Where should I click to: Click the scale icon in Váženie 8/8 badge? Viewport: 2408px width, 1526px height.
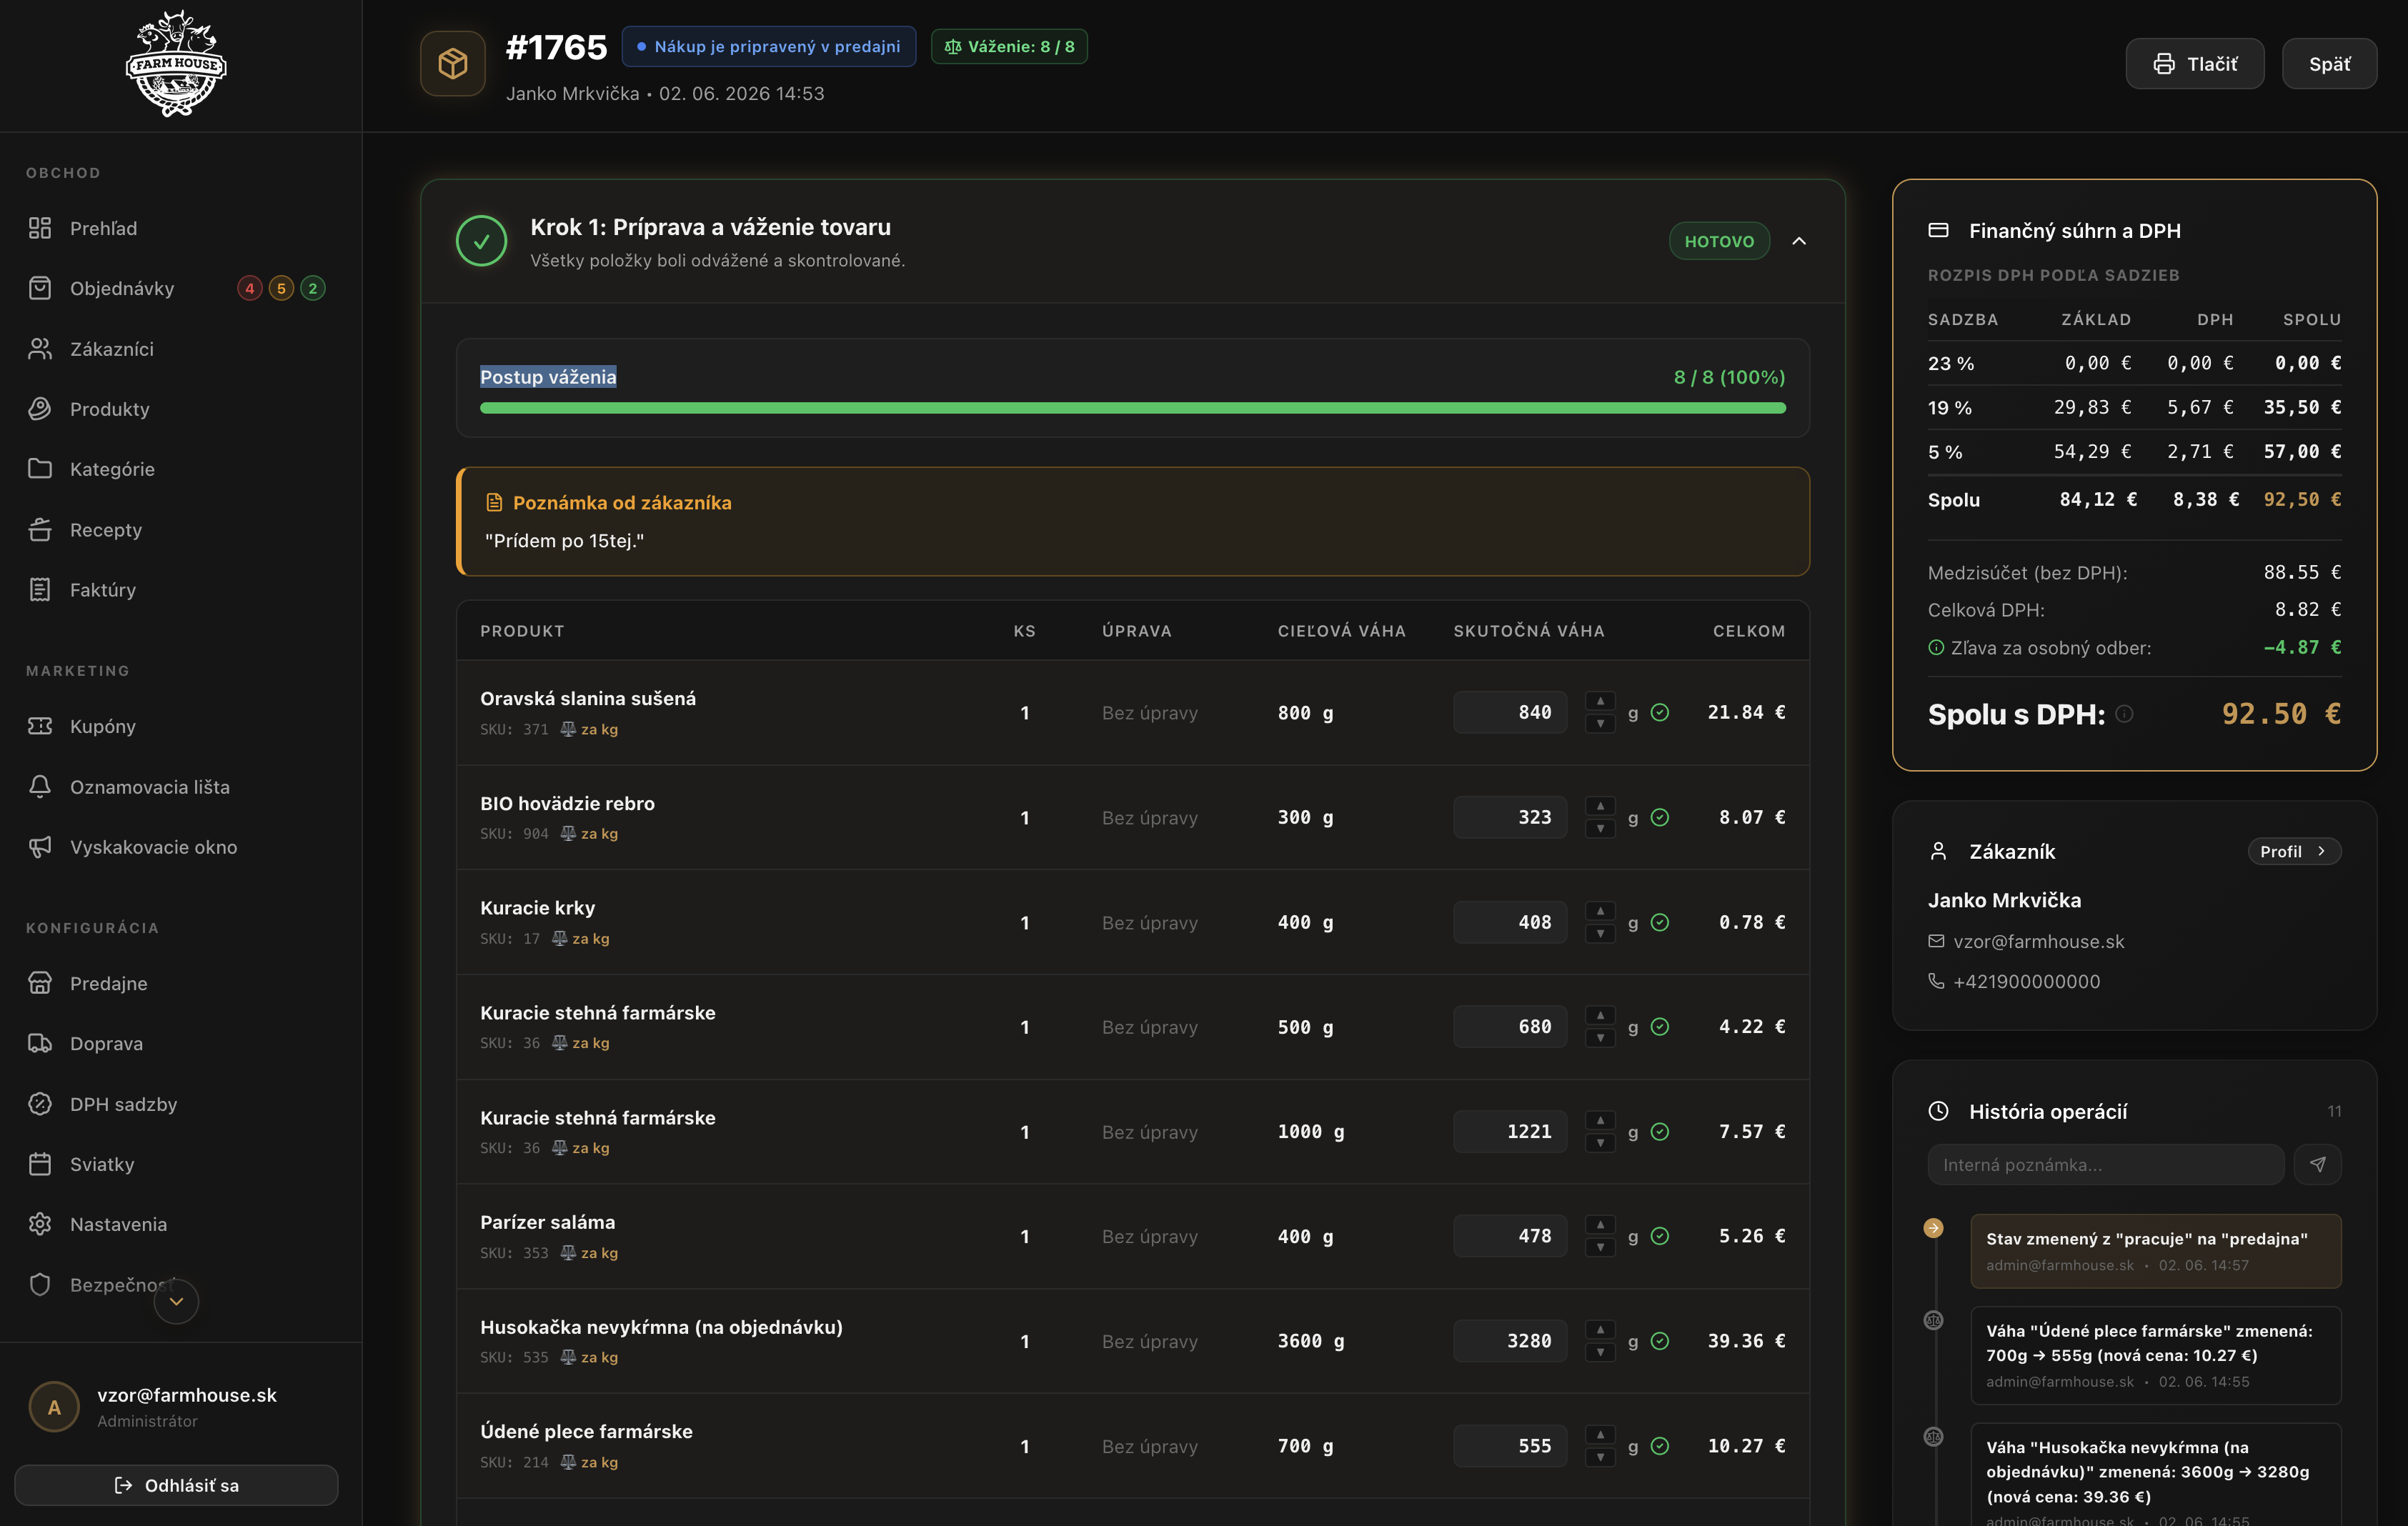[952, 47]
